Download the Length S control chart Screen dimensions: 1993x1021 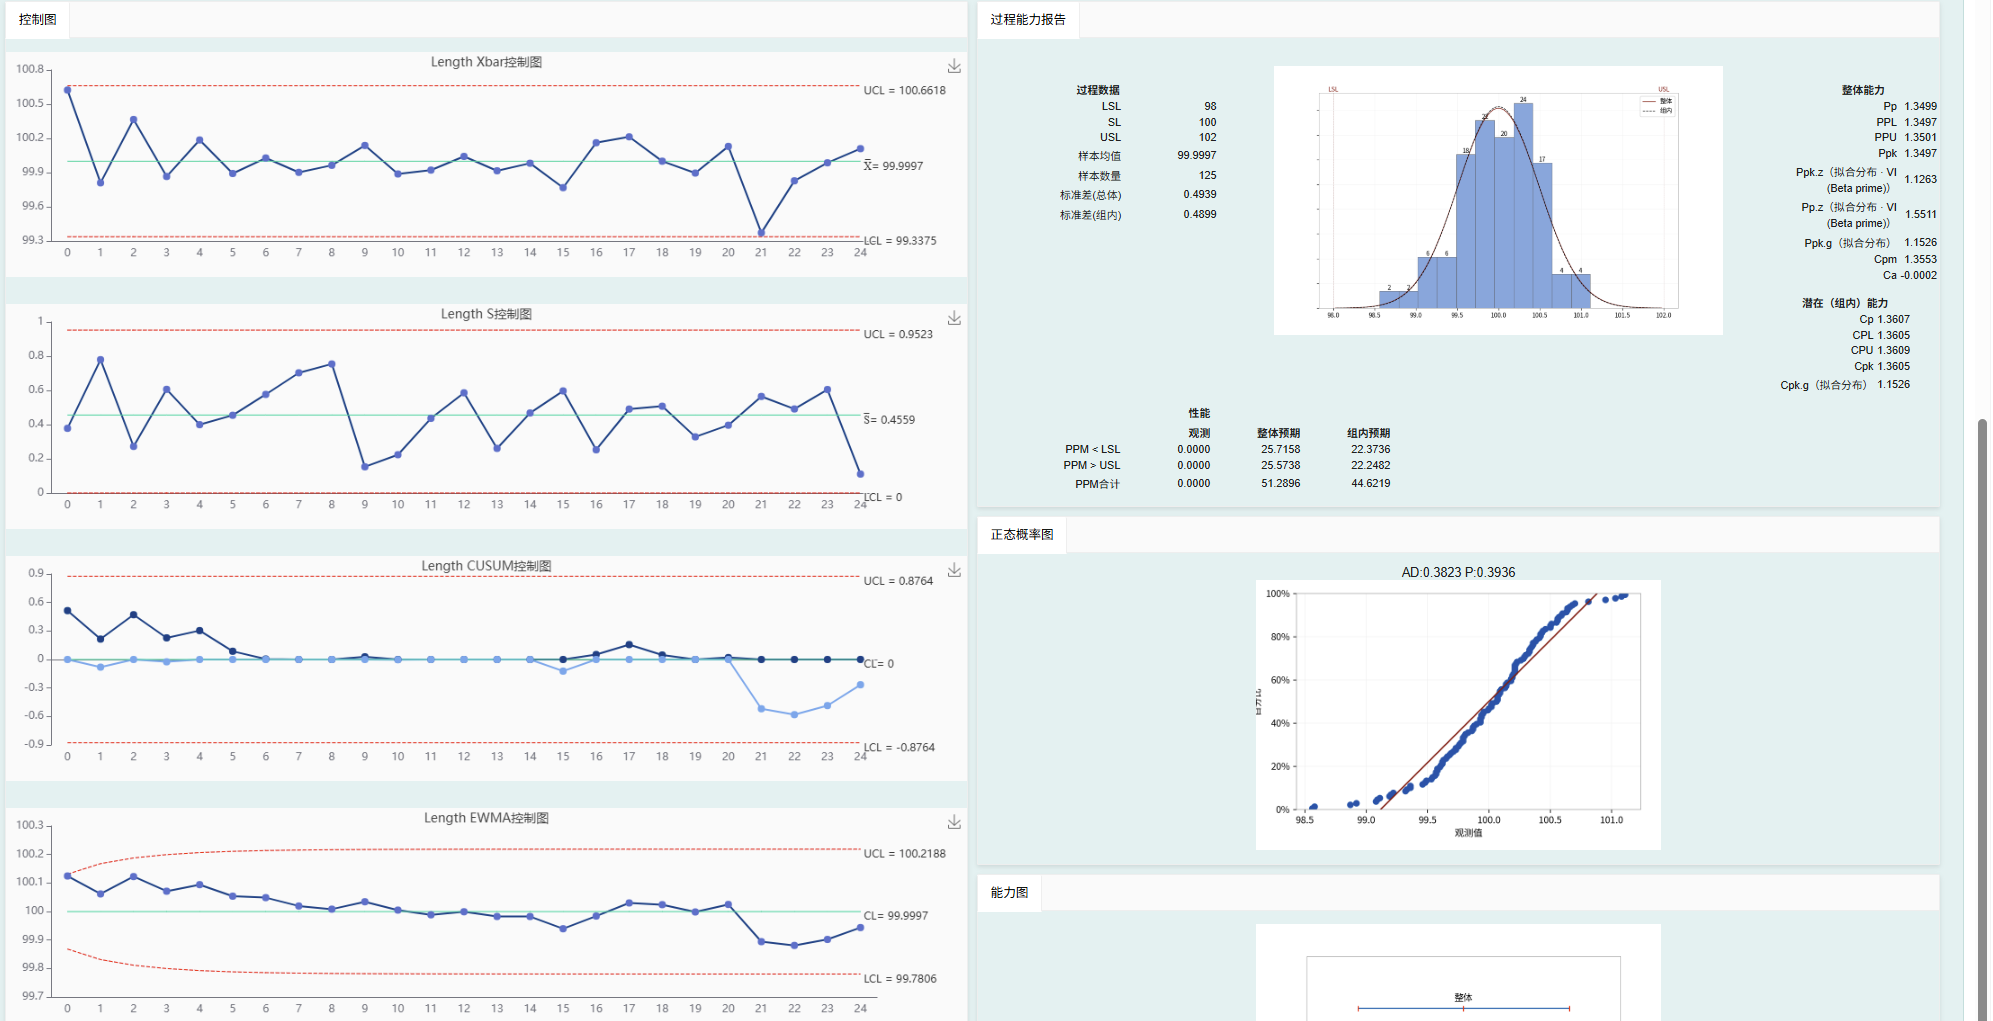click(x=954, y=318)
